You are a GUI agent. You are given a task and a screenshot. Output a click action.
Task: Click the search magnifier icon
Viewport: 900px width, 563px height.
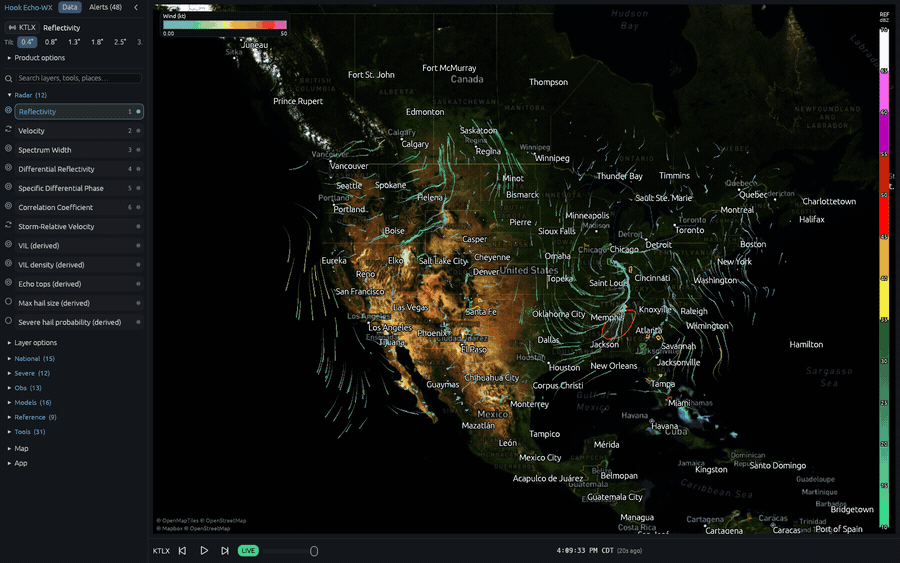[x=9, y=79]
